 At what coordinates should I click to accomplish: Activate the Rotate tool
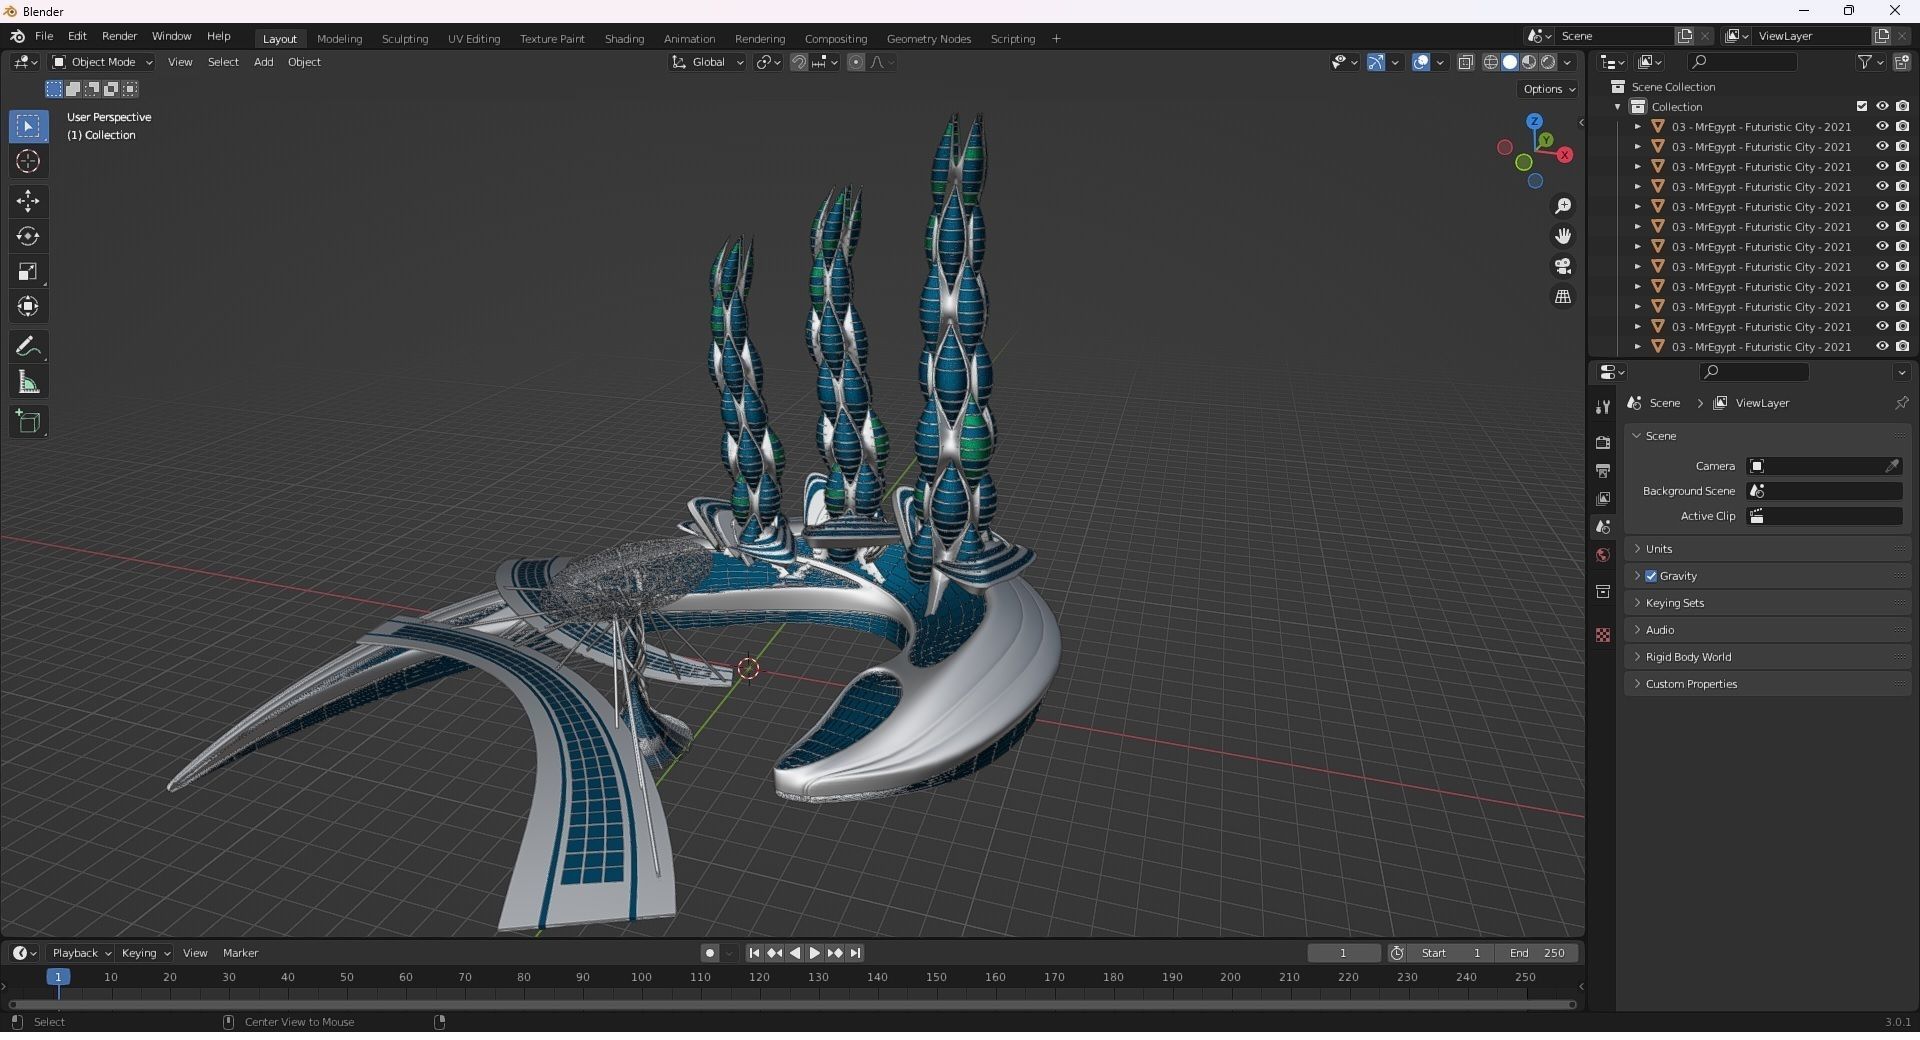coord(28,236)
